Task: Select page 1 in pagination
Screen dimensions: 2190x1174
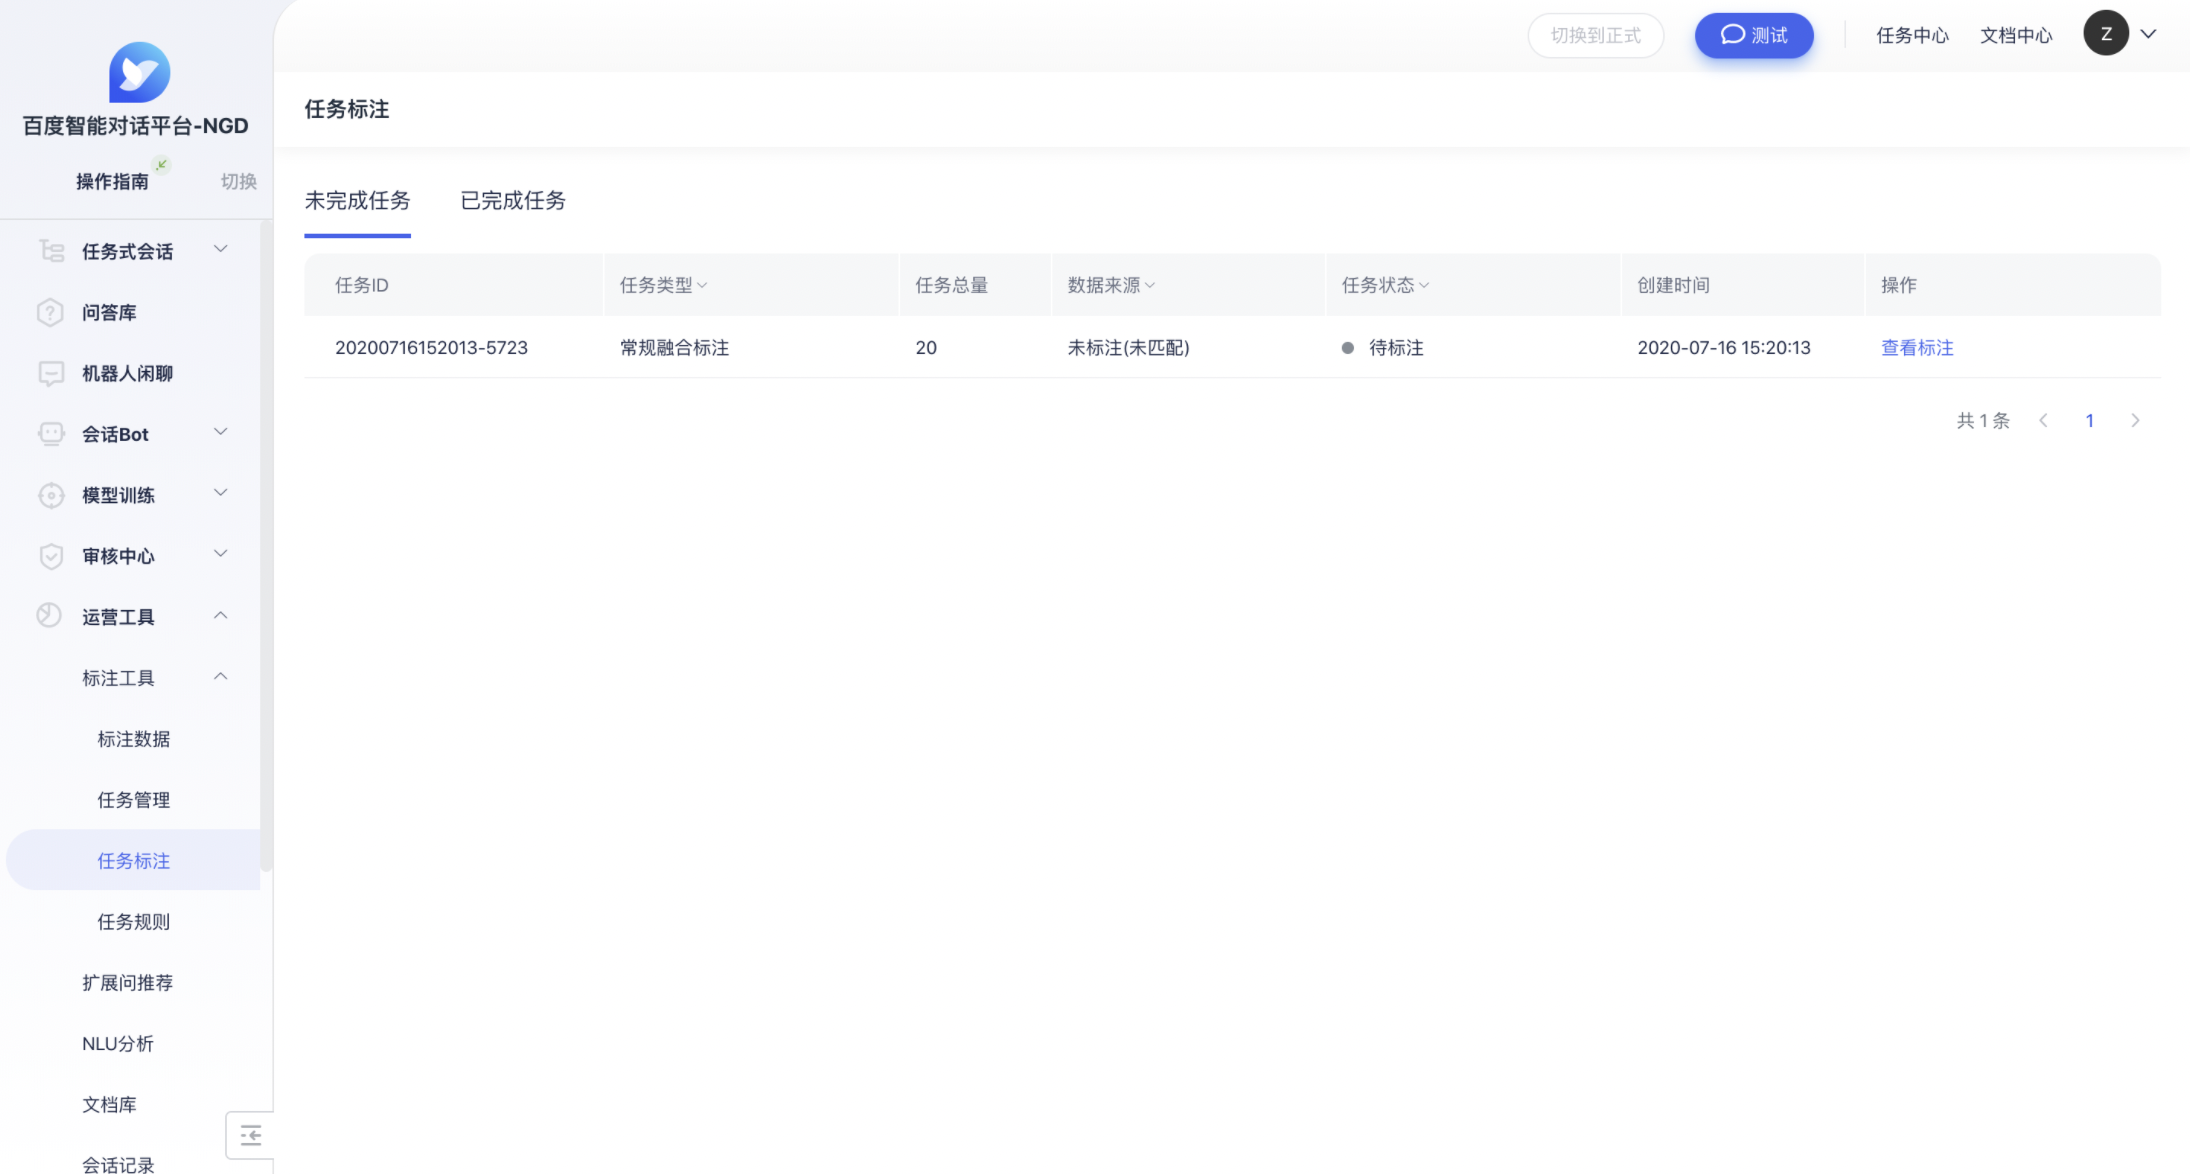Action: [x=2089, y=421]
